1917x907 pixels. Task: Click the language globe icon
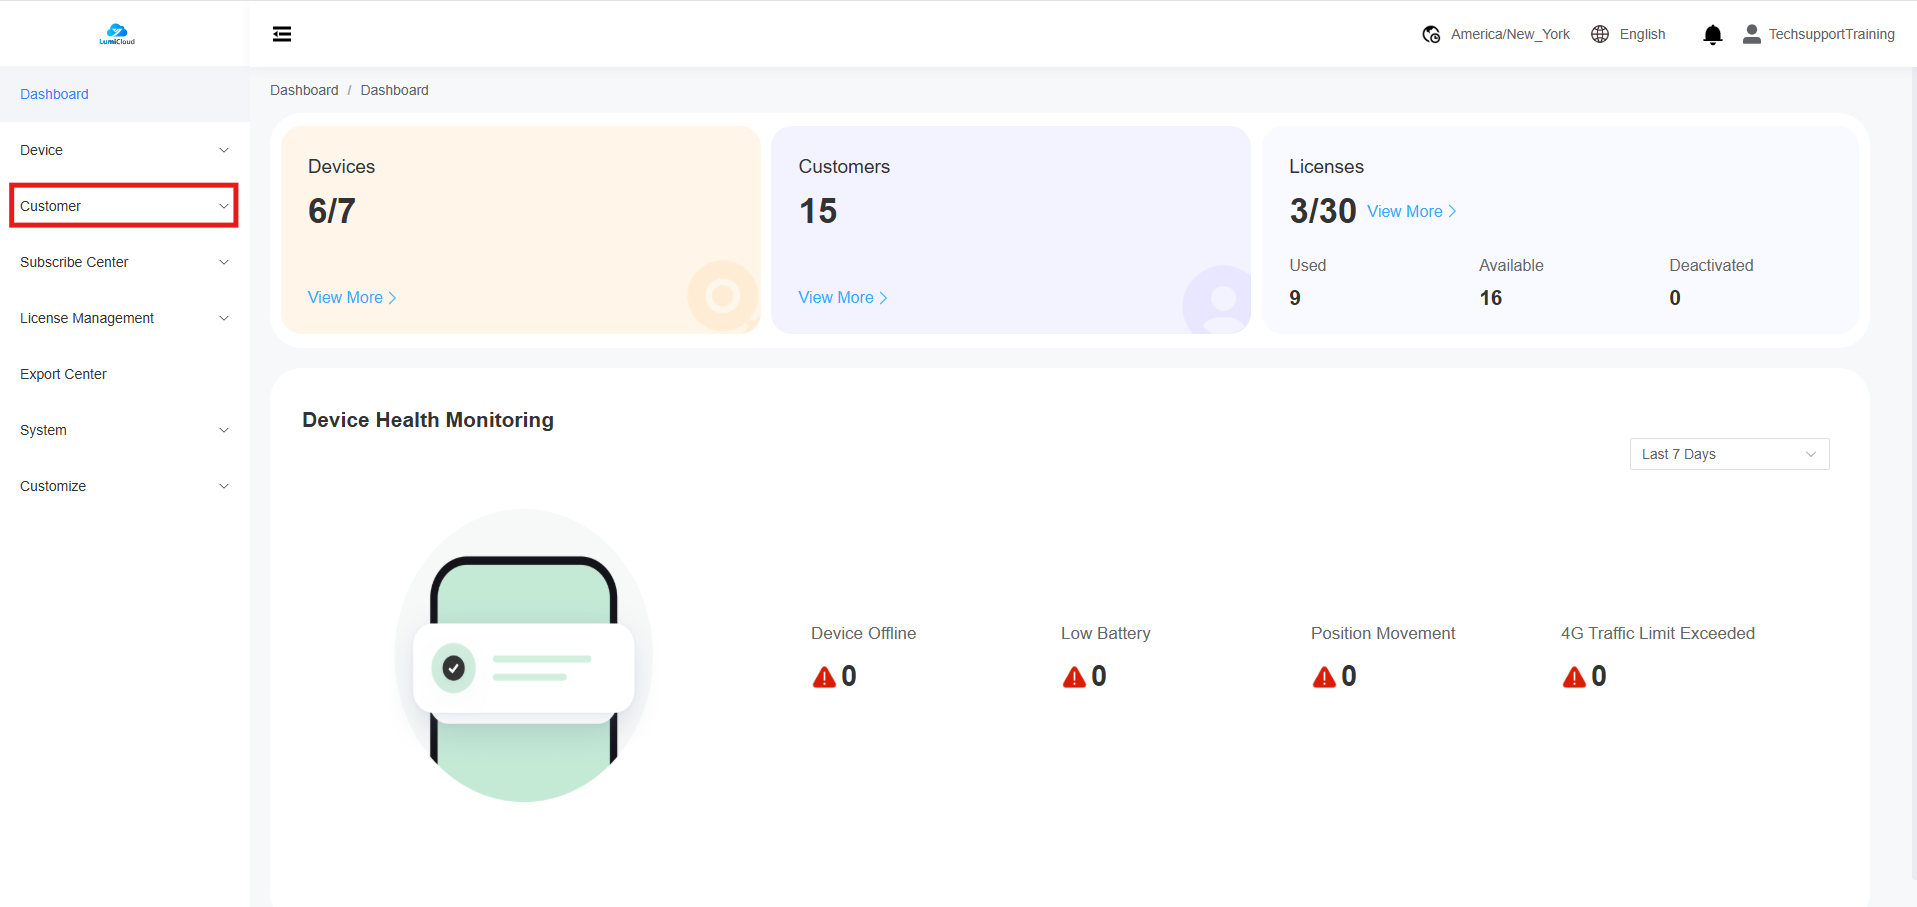tap(1600, 34)
